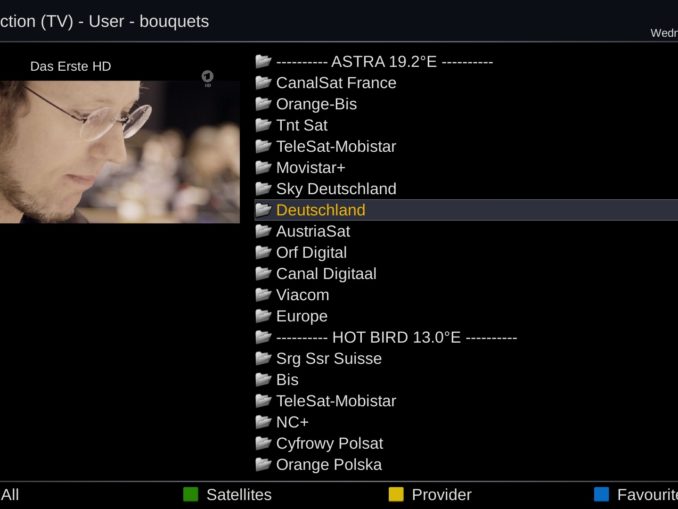The width and height of the screenshot is (678, 509).
Task: Click the folder icon beside Orange-Bis
Action: 263,103
